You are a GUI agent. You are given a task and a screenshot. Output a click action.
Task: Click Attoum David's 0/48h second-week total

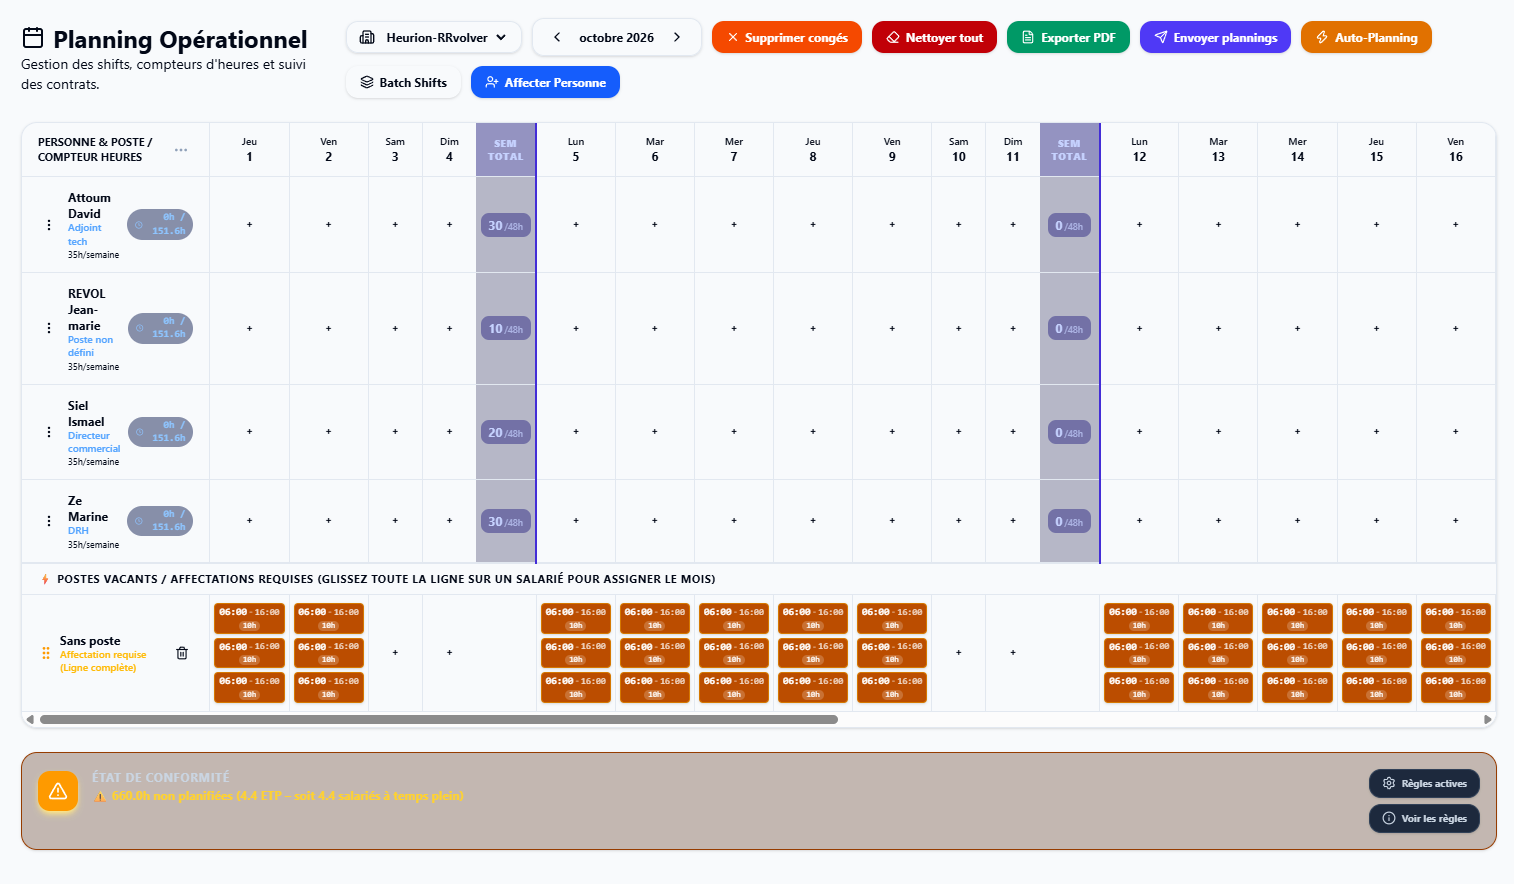(1069, 226)
